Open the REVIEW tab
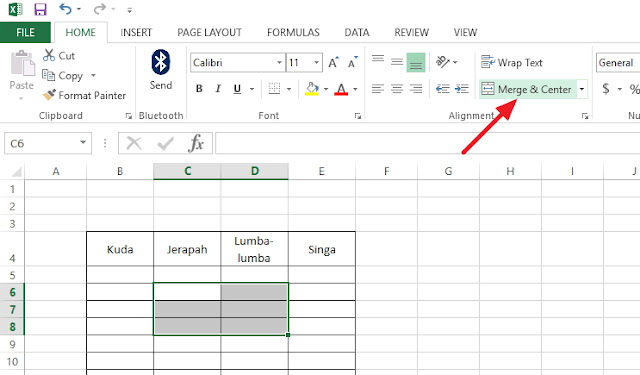This screenshot has height=375, width=640. tap(411, 32)
